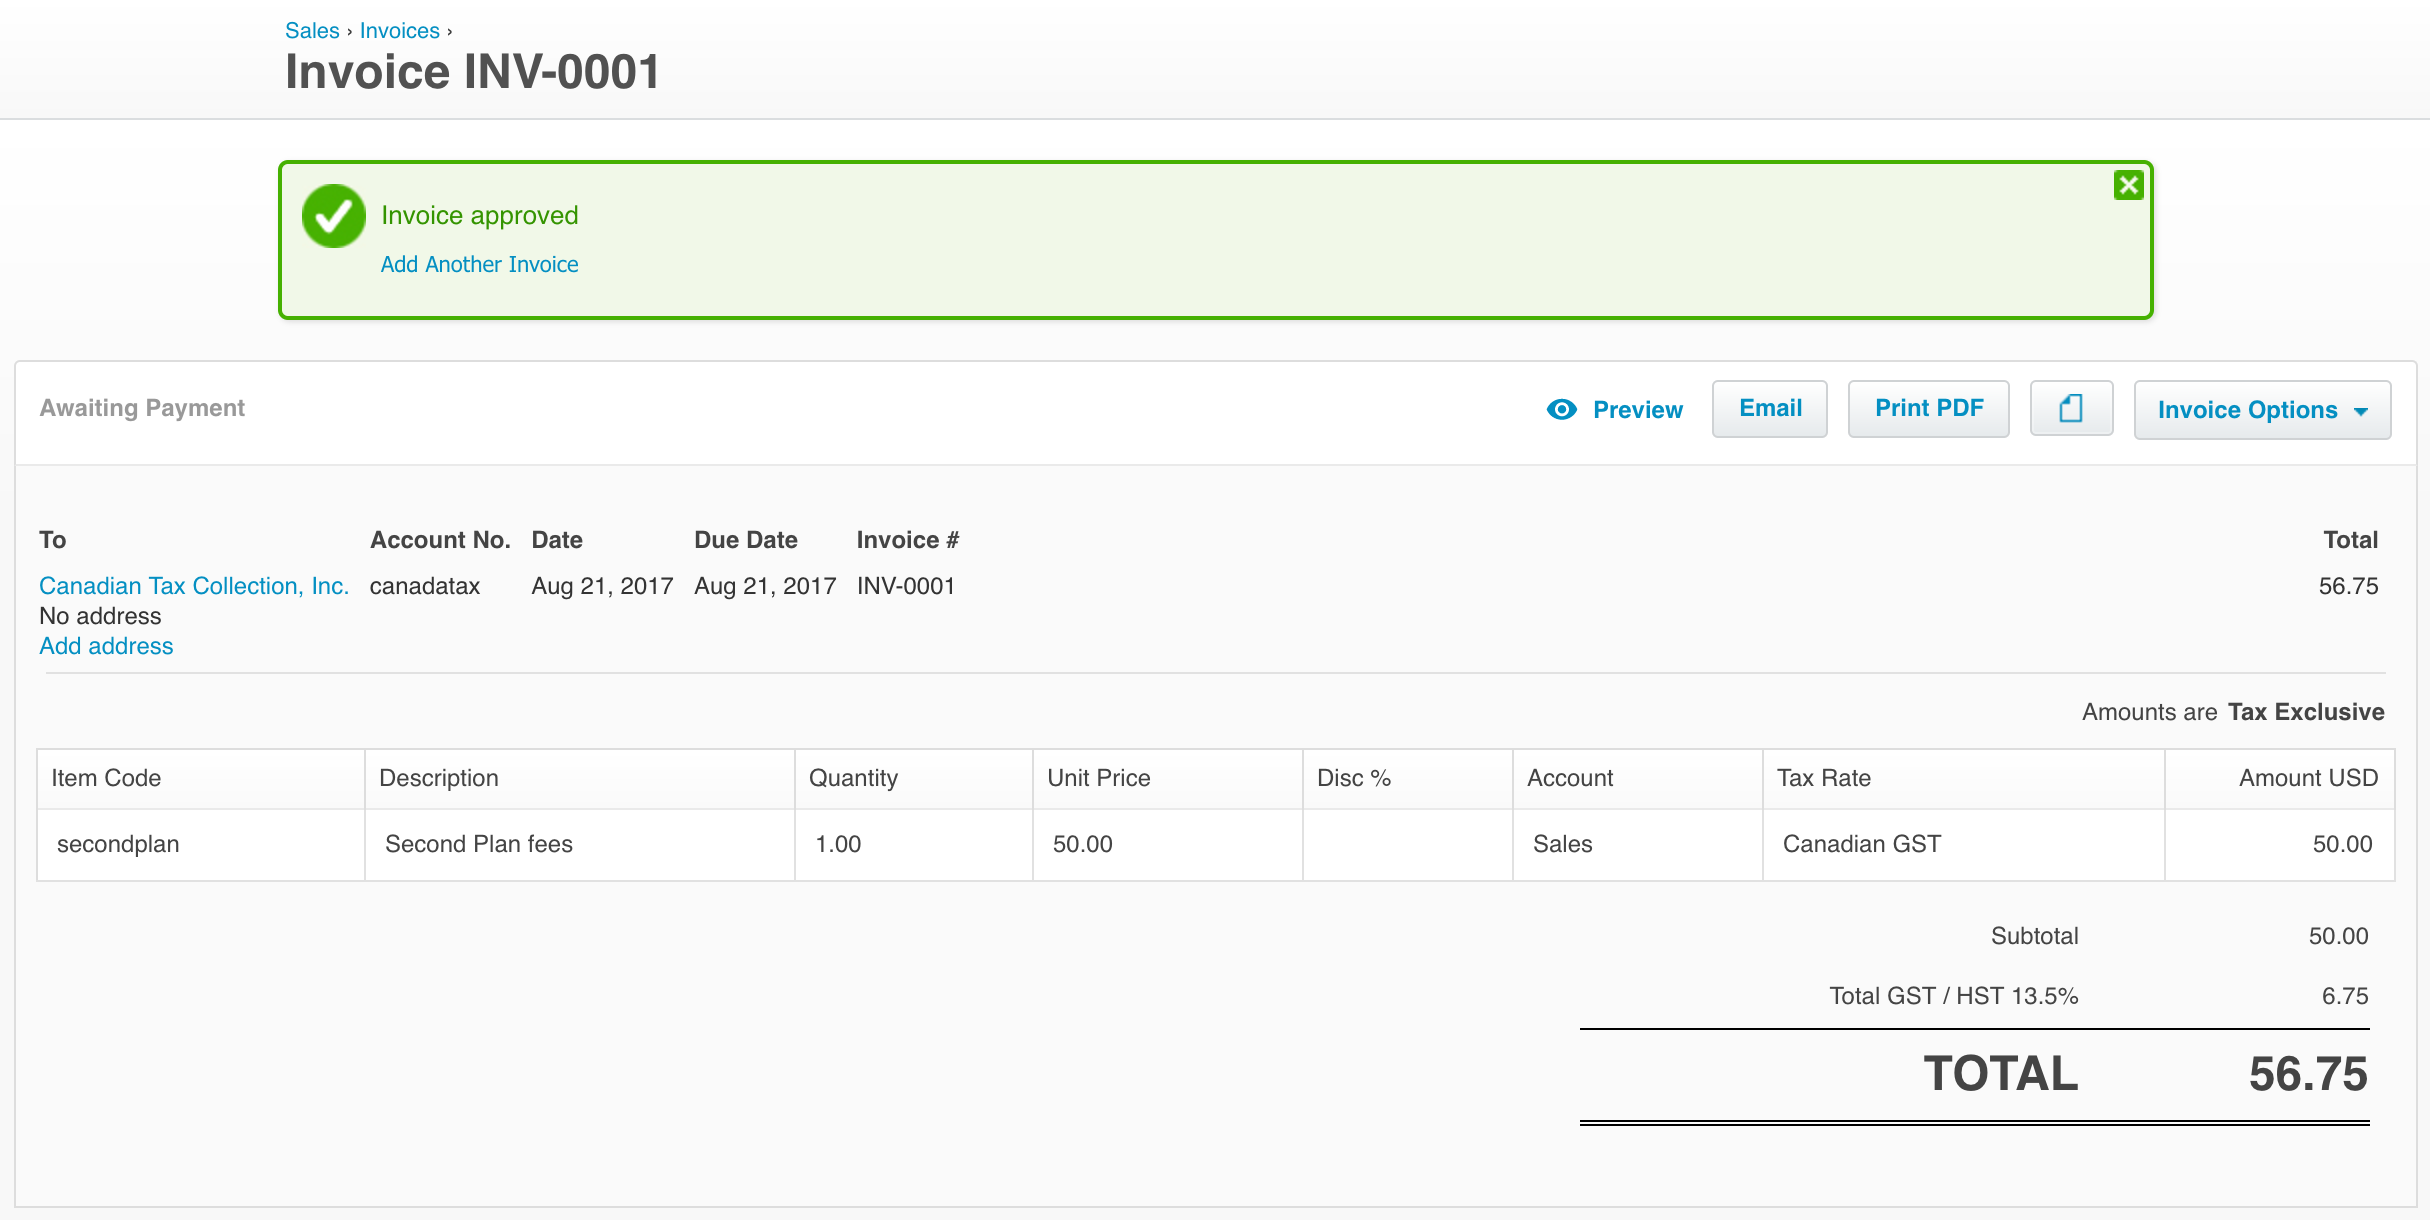Click Add address under the contact name
The image size is (2430, 1220).
(x=106, y=646)
